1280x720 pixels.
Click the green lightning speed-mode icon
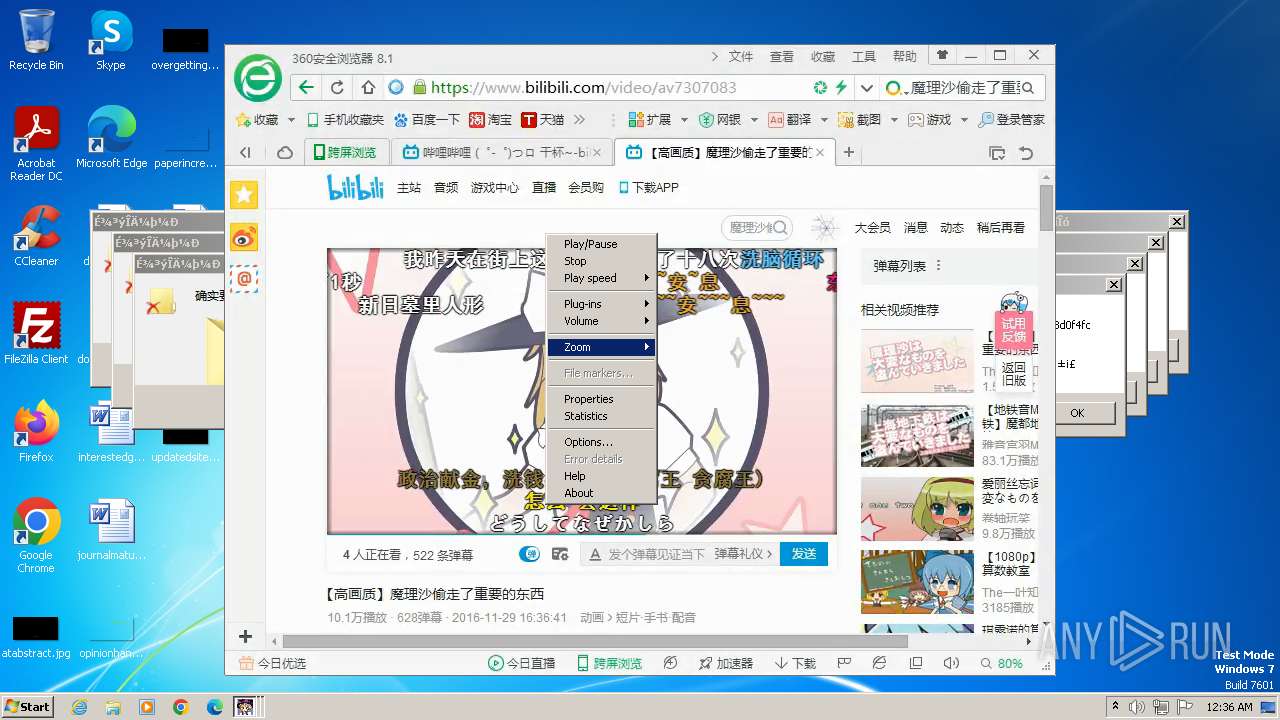pos(841,88)
